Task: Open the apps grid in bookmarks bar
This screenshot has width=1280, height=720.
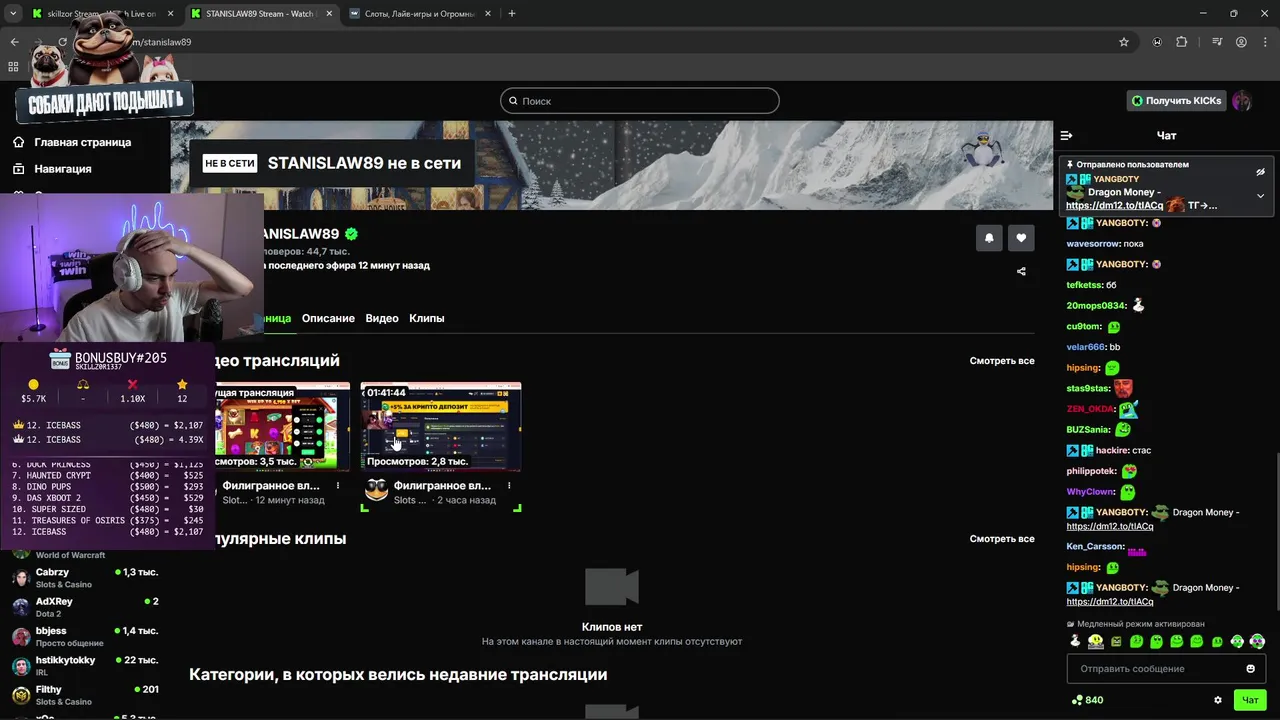Action: coord(13,67)
